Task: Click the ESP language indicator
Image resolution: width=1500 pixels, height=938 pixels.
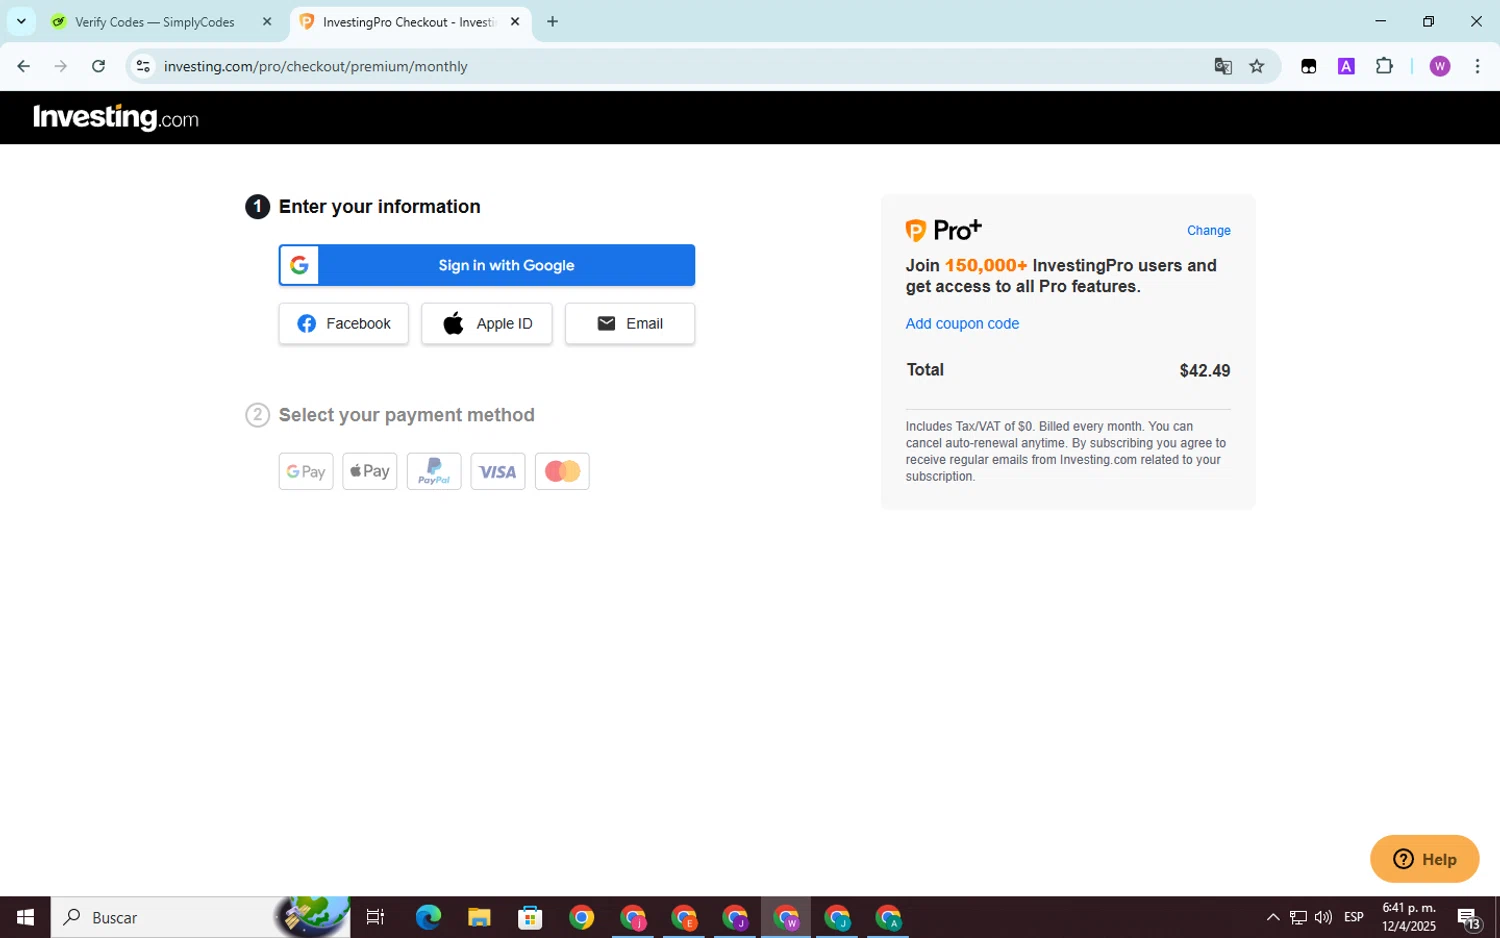Action: tap(1354, 917)
